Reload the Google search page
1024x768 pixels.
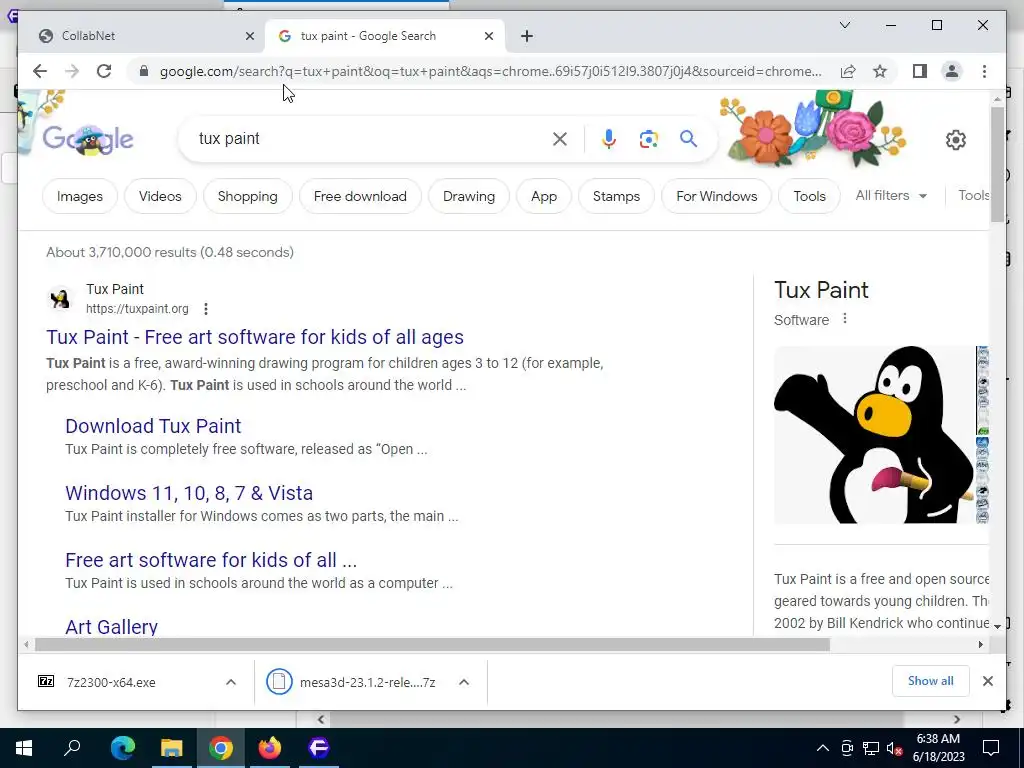pyautogui.click(x=104, y=71)
